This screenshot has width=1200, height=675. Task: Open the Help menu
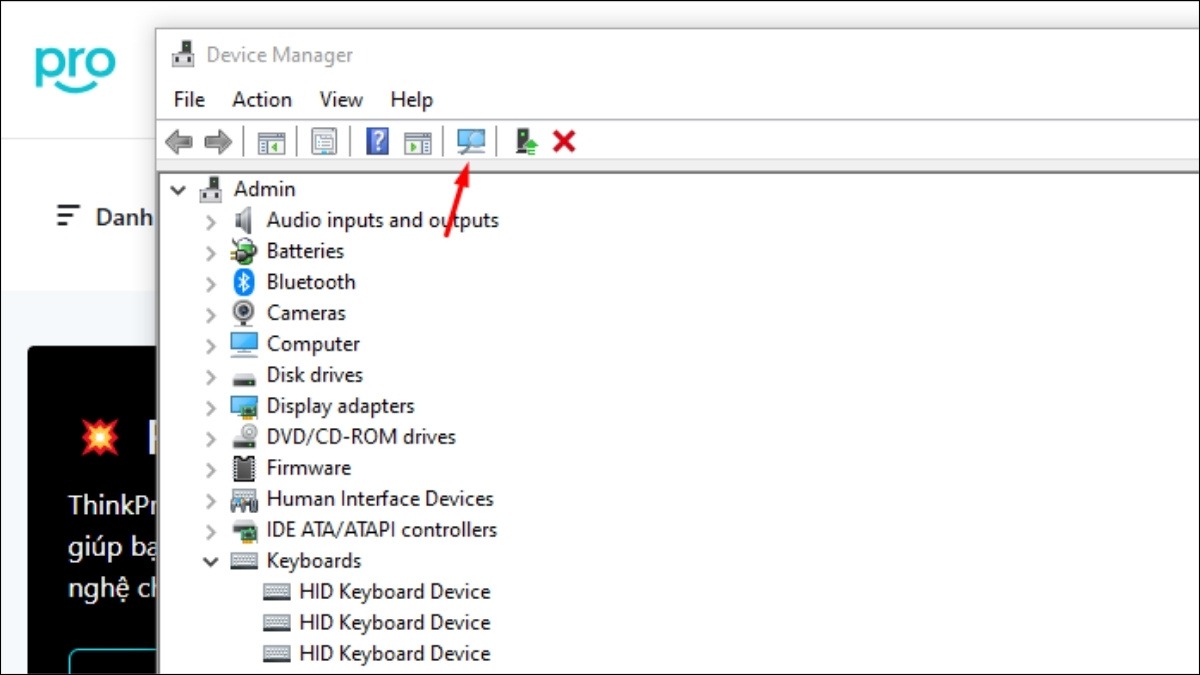[411, 99]
